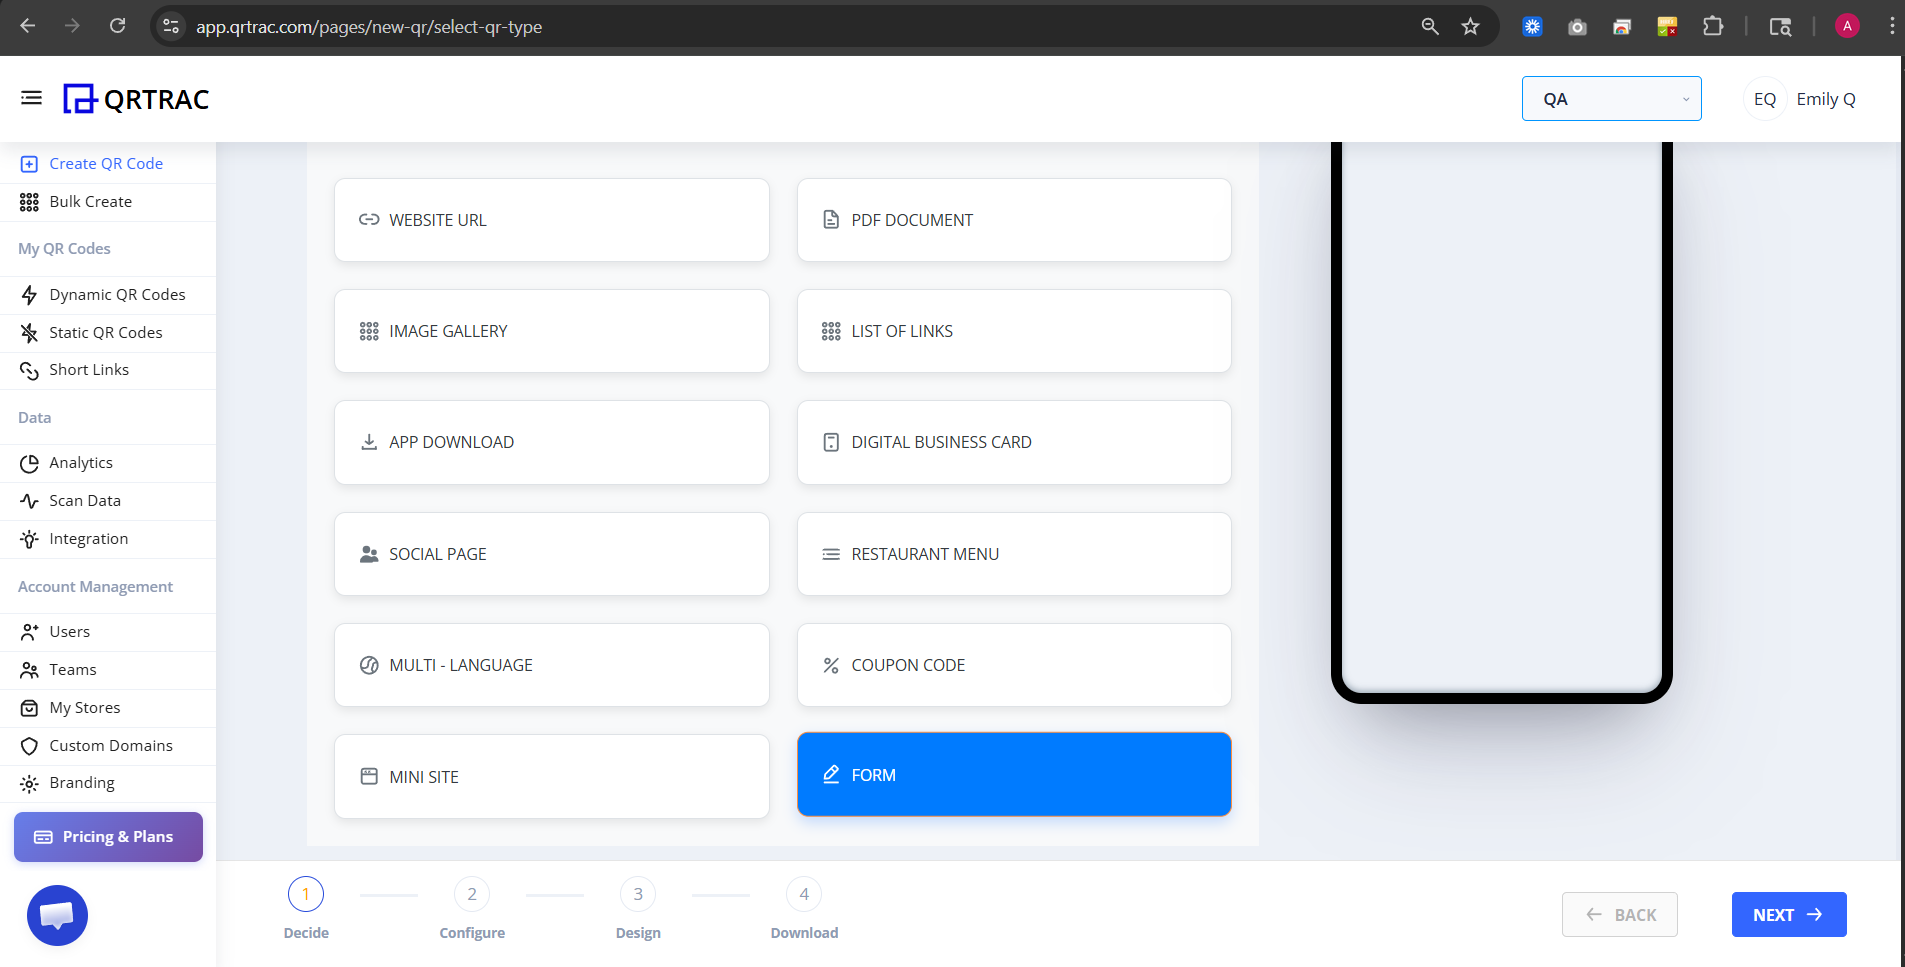Expand the Emily Q account menu
This screenshot has height=967, width=1905.
(1825, 98)
